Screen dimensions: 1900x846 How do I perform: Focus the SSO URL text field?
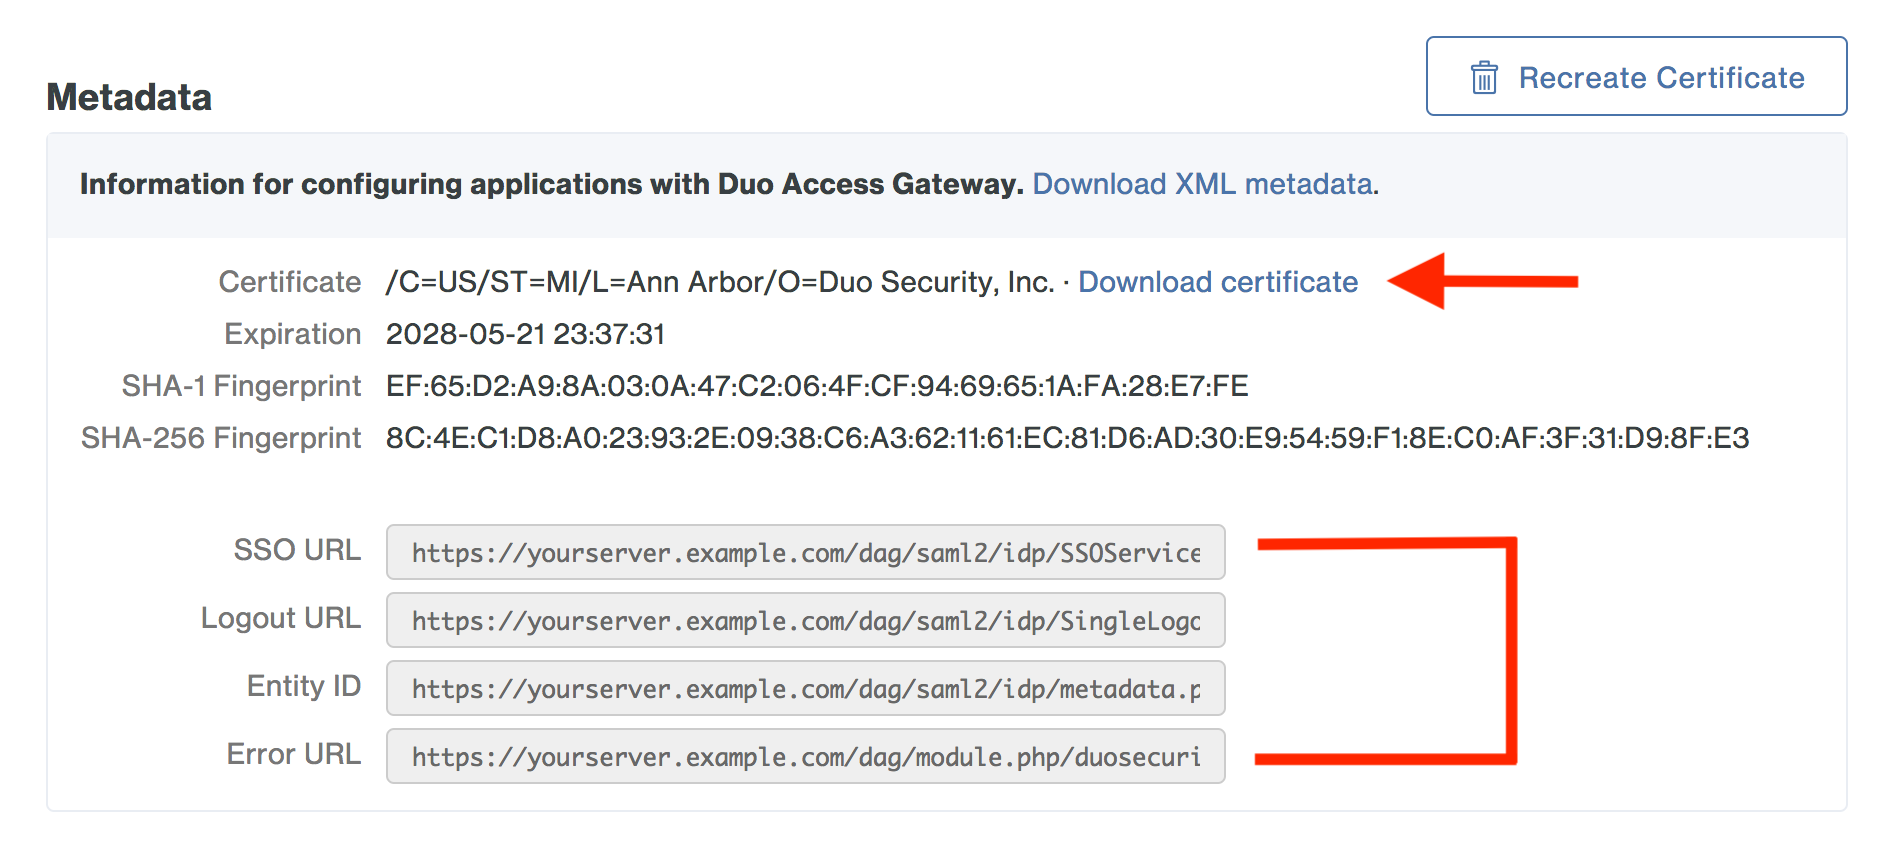[x=805, y=552]
